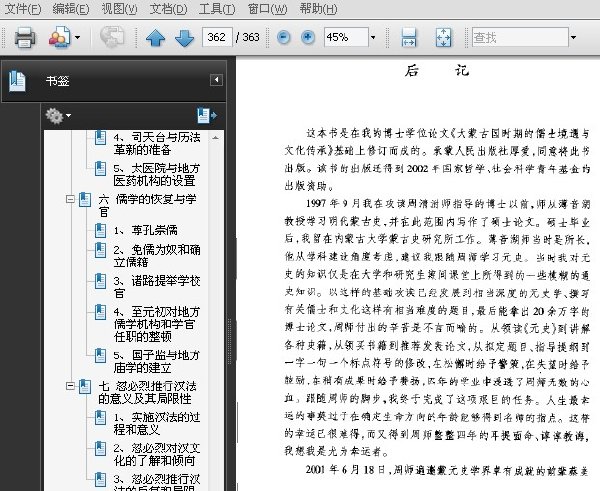Click bookmark icon beside 4、至元初对地方儒学机构
Viewport: 600px width, 491px height.
100,312
